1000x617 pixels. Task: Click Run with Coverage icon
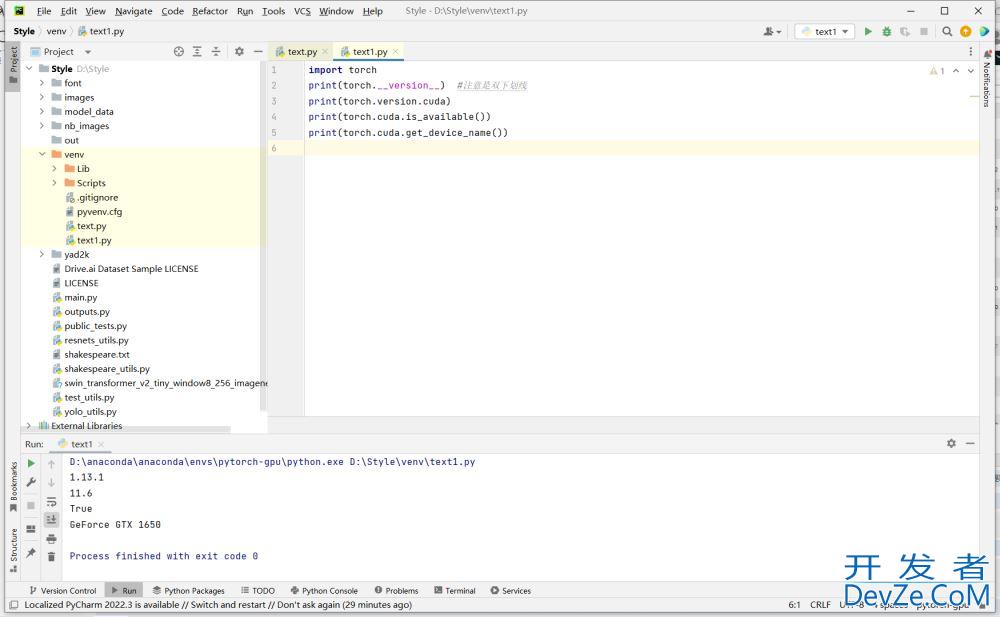[905, 31]
